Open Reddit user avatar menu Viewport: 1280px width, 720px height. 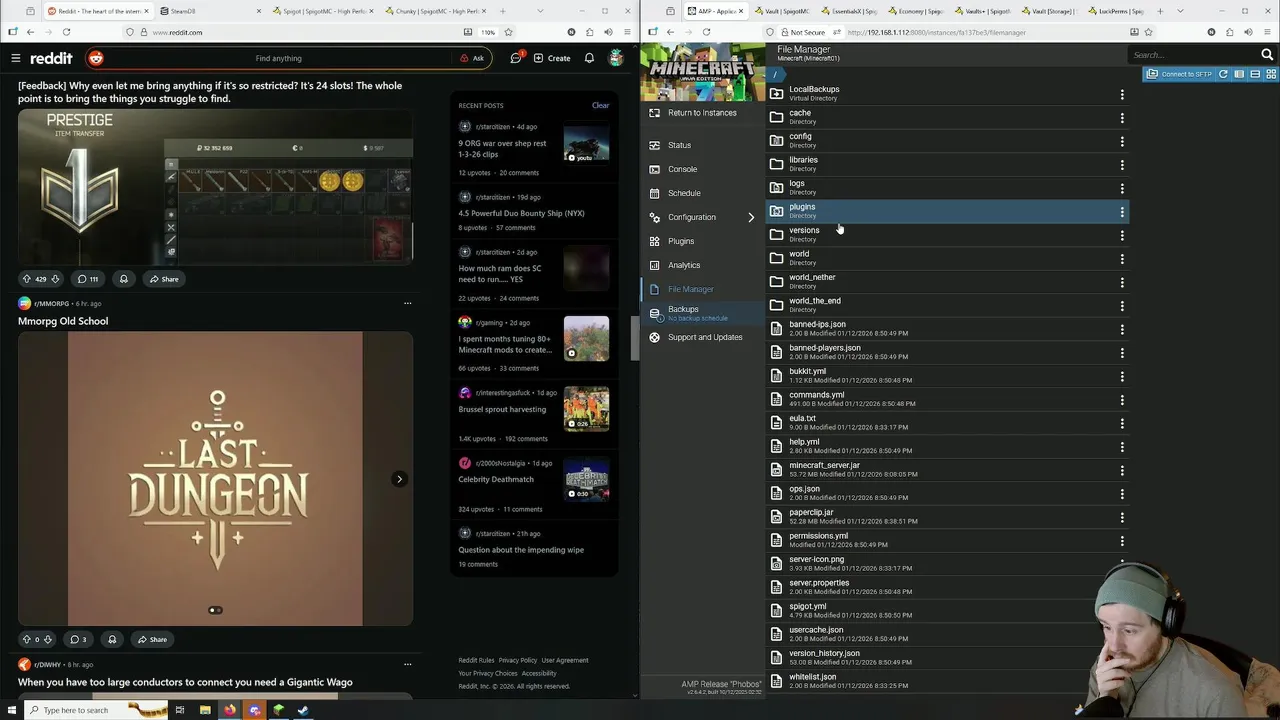pos(616,58)
